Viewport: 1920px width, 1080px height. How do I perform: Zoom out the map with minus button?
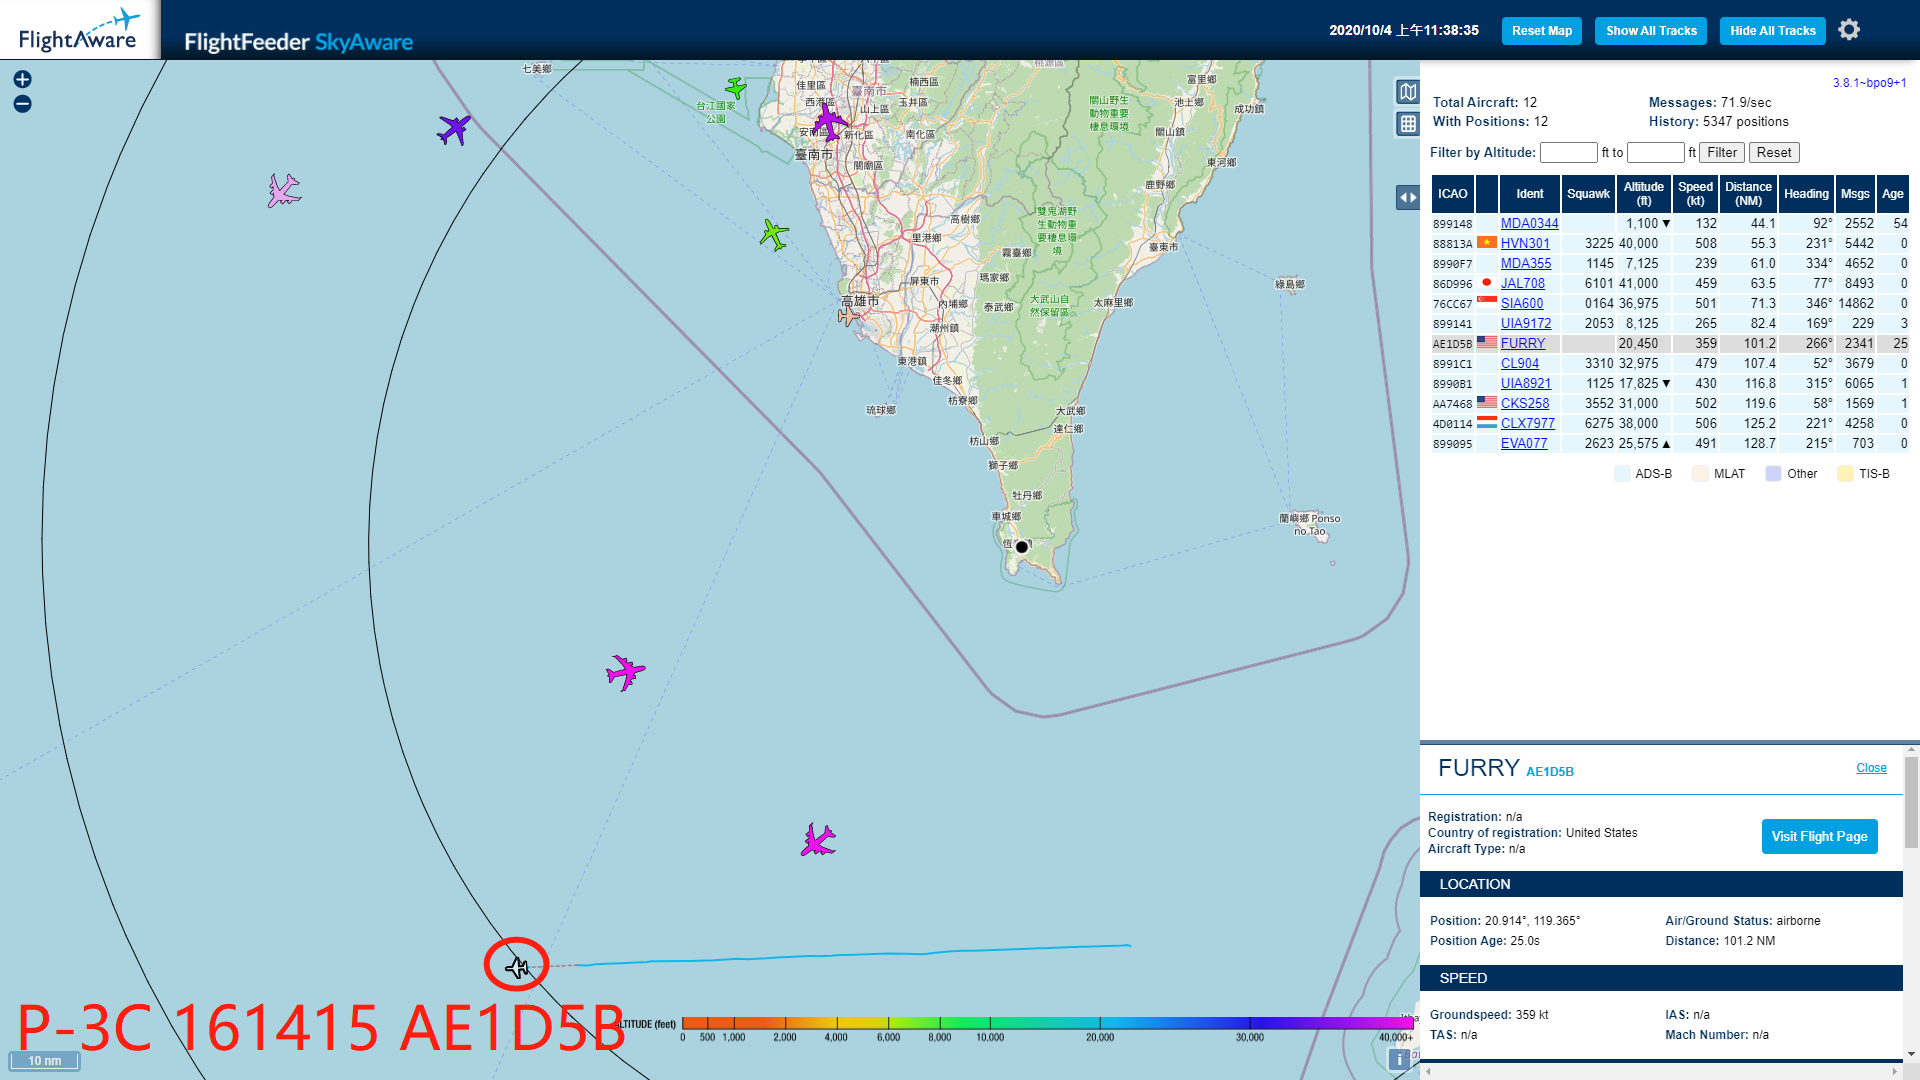[22, 104]
